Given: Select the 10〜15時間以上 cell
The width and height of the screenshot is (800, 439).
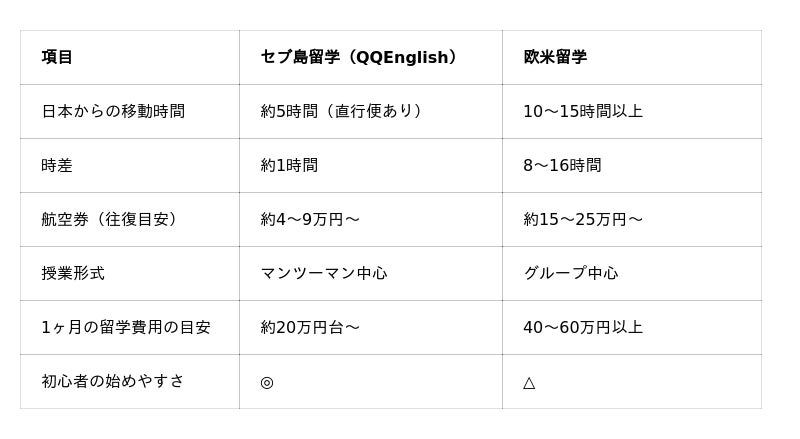Looking at the screenshot, I should tap(583, 111).
